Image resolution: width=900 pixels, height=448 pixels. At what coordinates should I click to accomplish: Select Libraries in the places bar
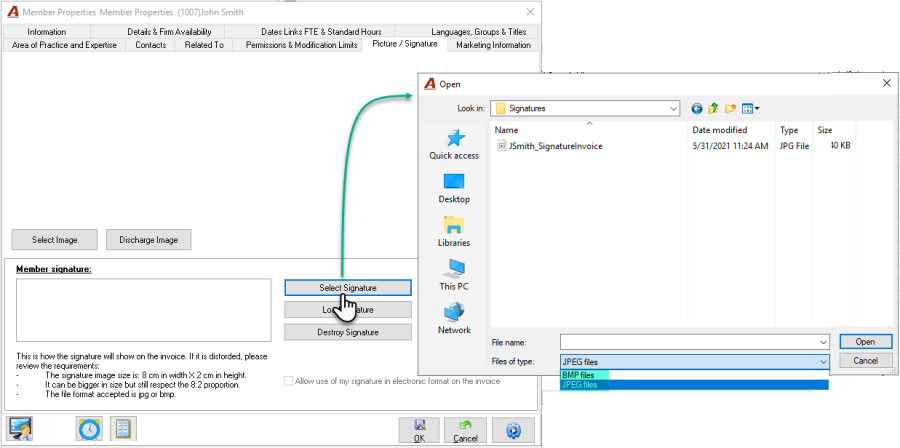pos(454,232)
